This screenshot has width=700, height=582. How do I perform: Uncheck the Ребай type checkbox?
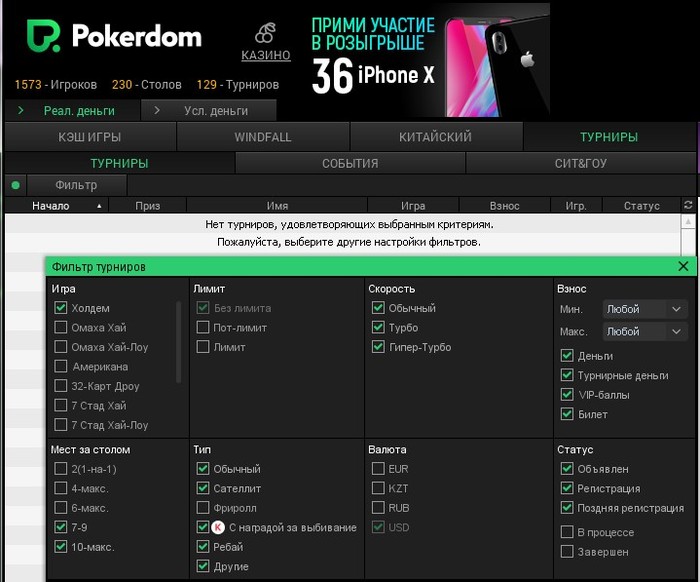[x=203, y=547]
